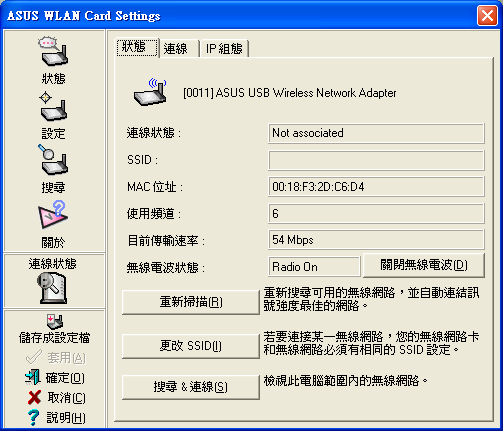Click the channel field showing 6

coord(376,213)
